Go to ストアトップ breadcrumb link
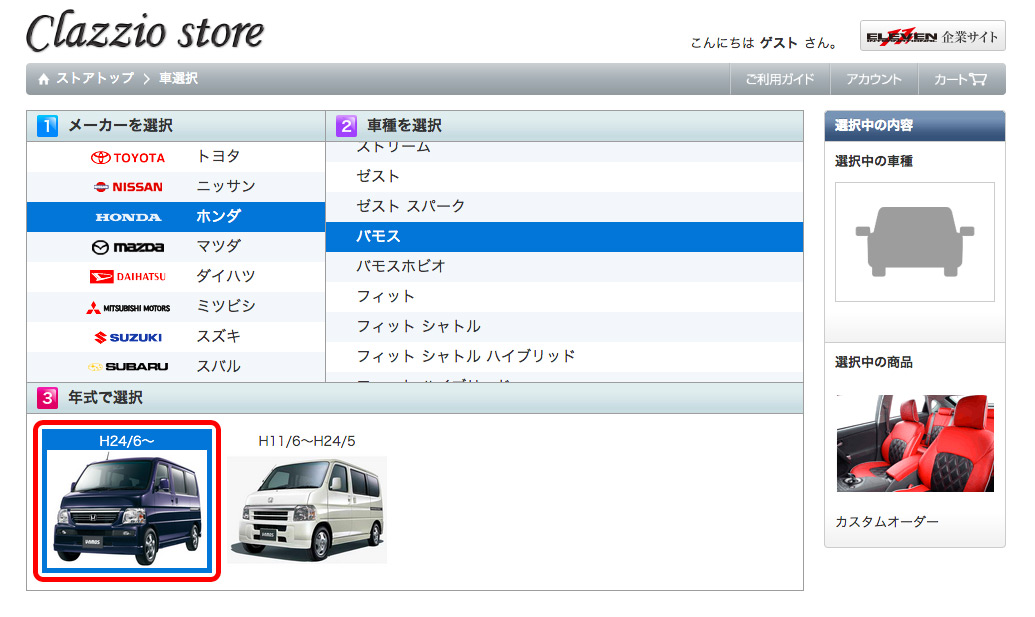Image resolution: width=1035 pixels, height=617 pixels. pos(95,79)
